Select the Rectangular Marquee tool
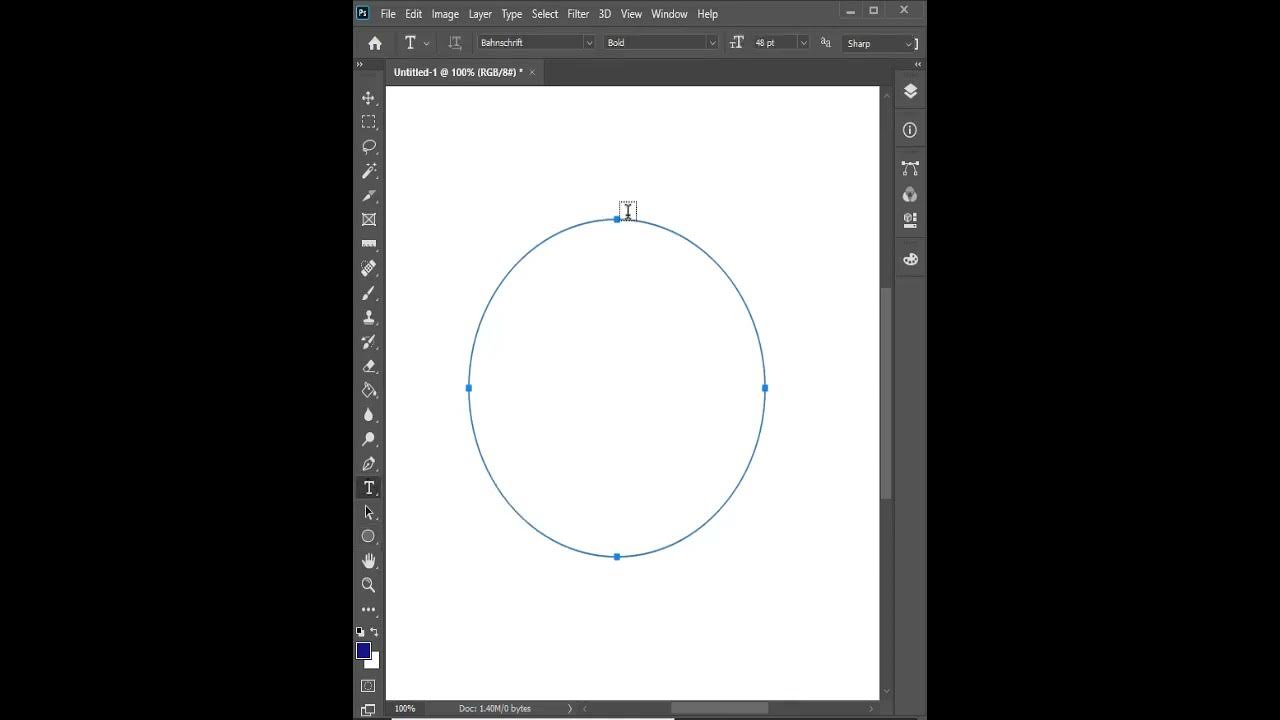Image resolution: width=1280 pixels, height=720 pixels. pyautogui.click(x=369, y=122)
